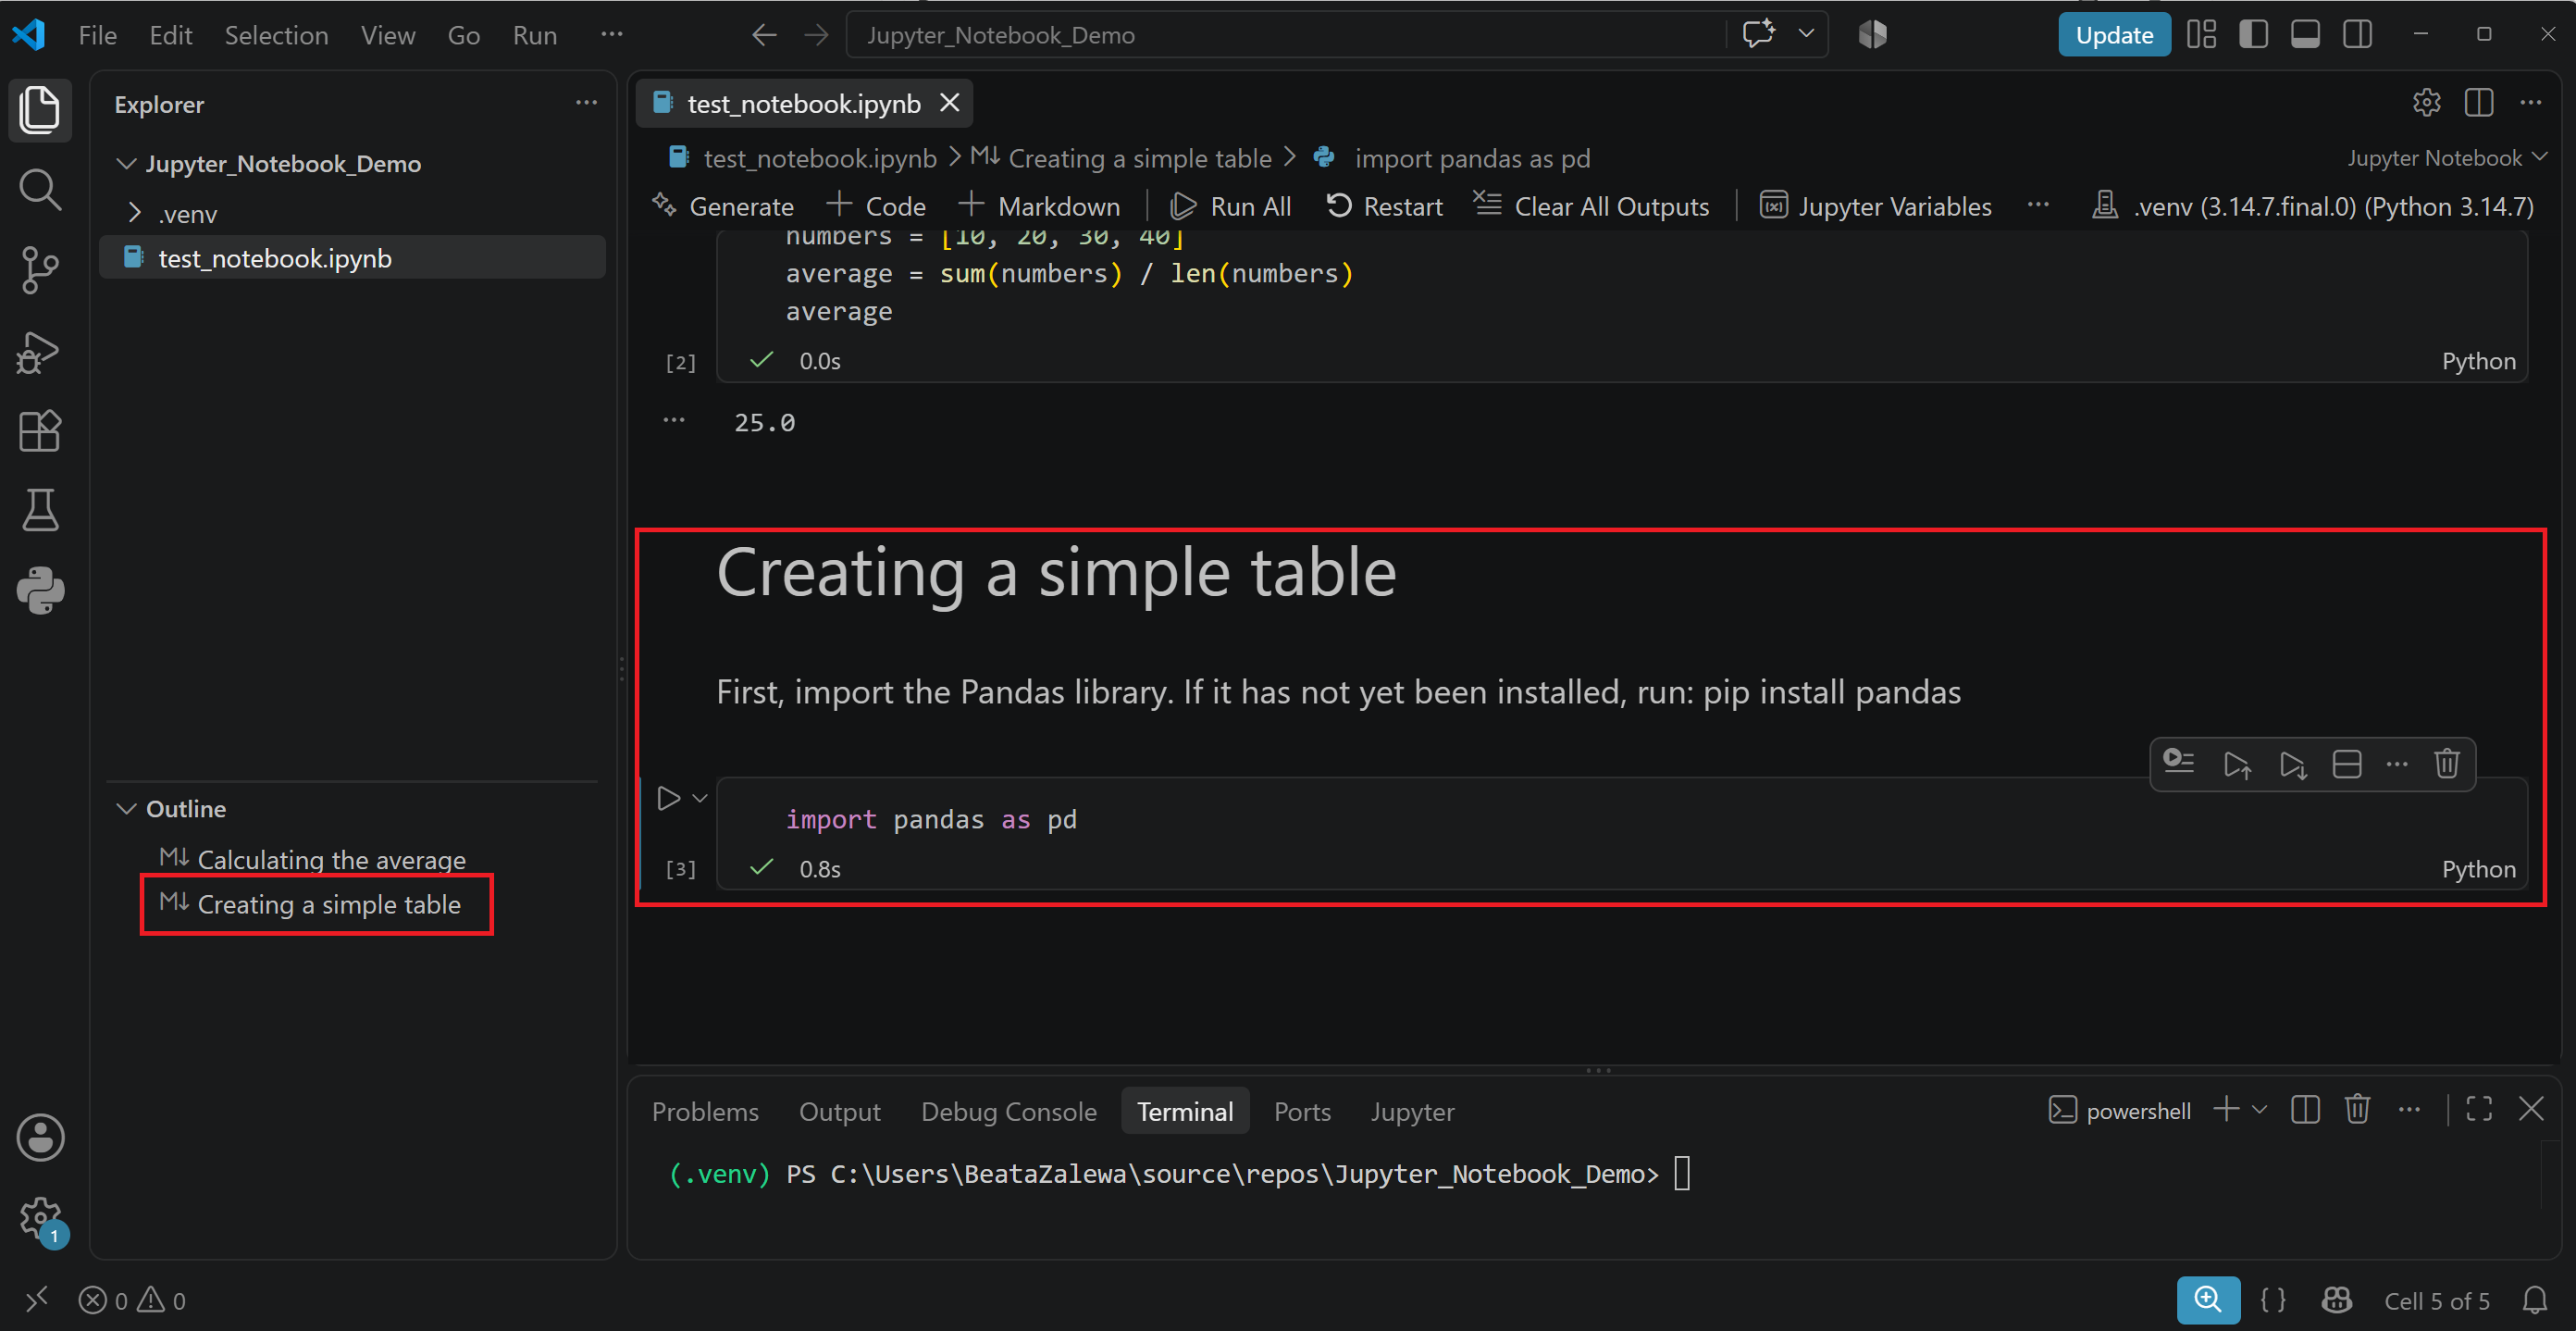This screenshot has width=2576, height=1331.
Task: Click the zoom magnifier status bar button
Action: [2208, 1300]
